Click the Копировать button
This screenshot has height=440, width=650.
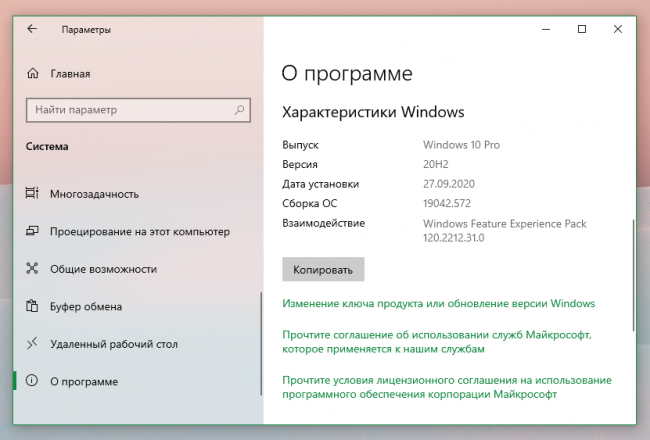click(323, 270)
